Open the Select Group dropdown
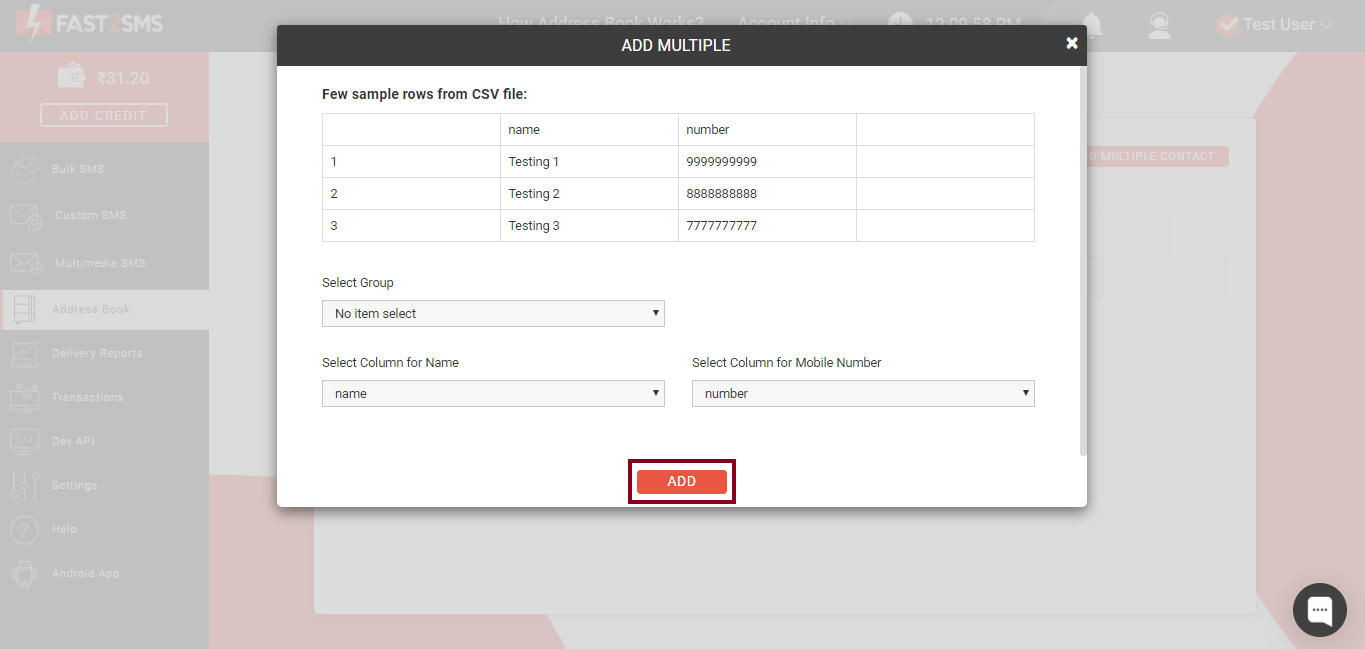The width and height of the screenshot is (1365, 649). 493,313
